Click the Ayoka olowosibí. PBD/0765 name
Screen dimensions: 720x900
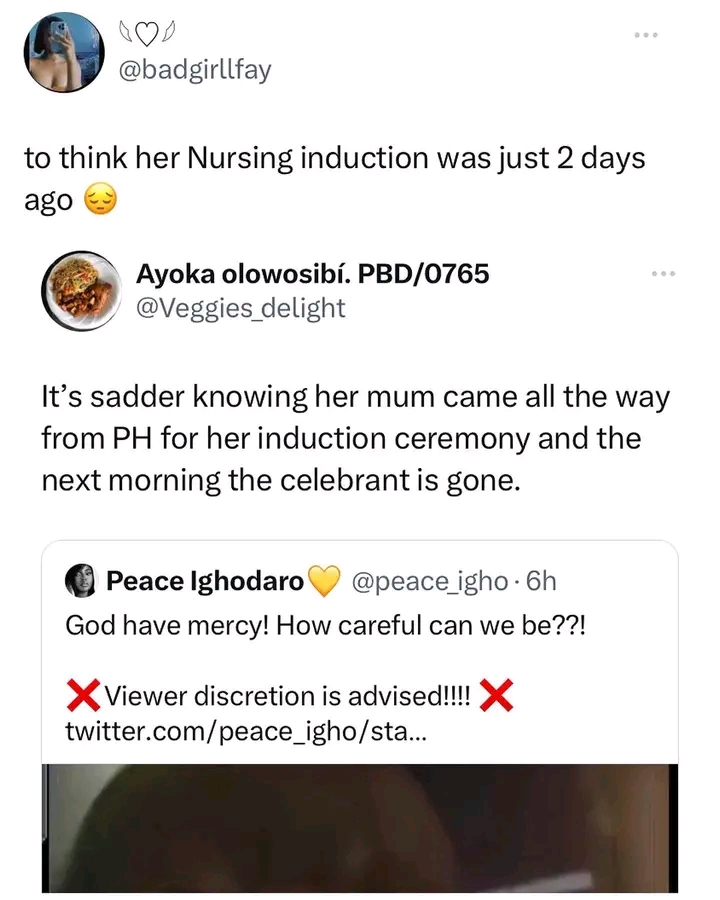click(x=312, y=273)
